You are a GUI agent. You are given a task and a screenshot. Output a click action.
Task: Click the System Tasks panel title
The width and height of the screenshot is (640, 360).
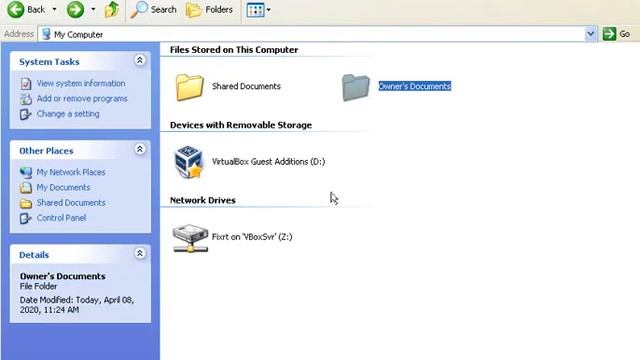click(49, 62)
